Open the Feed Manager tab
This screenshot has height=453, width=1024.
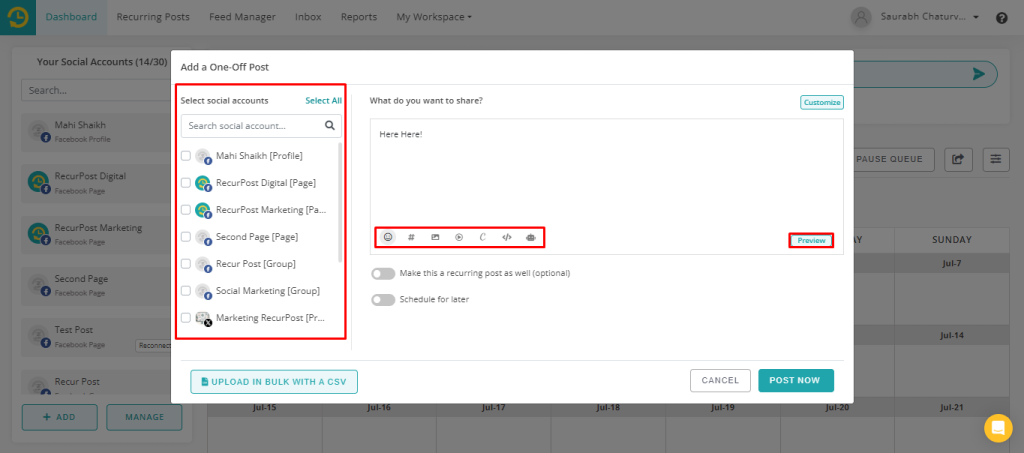point(242,18)
